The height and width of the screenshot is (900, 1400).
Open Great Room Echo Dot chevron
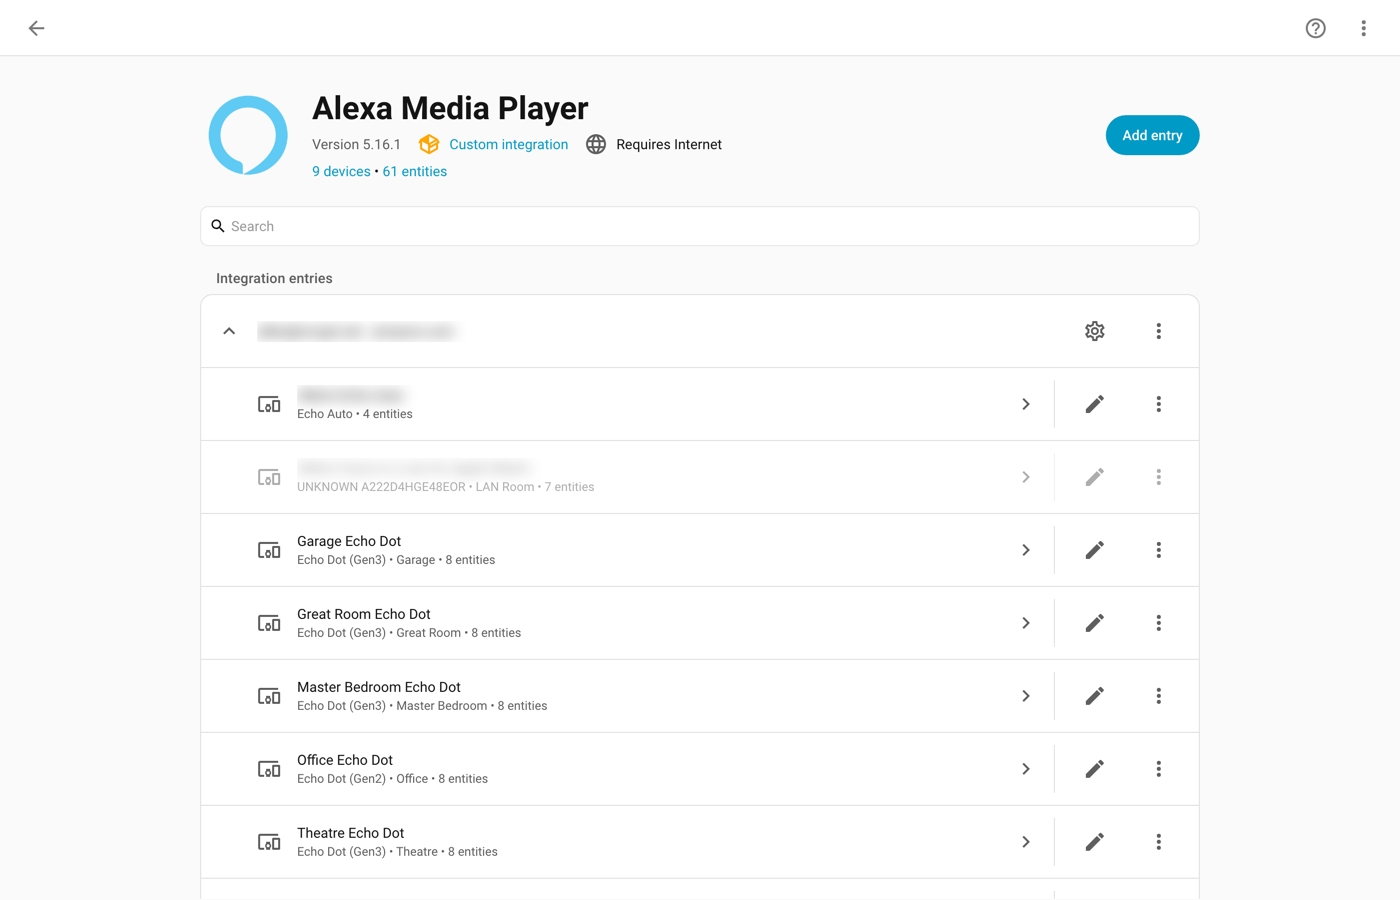point(1026,623)
